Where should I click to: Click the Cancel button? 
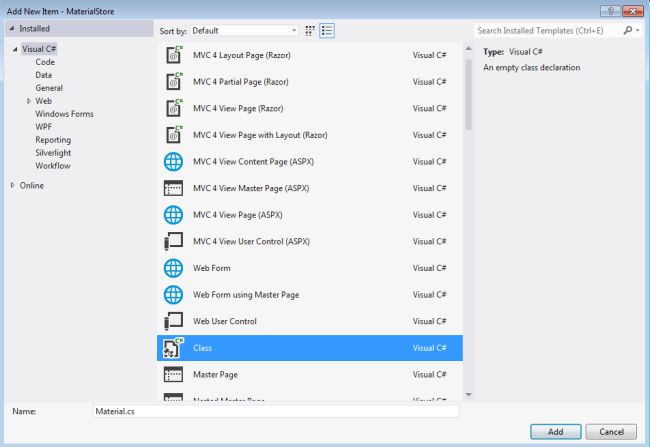[611, 432]
